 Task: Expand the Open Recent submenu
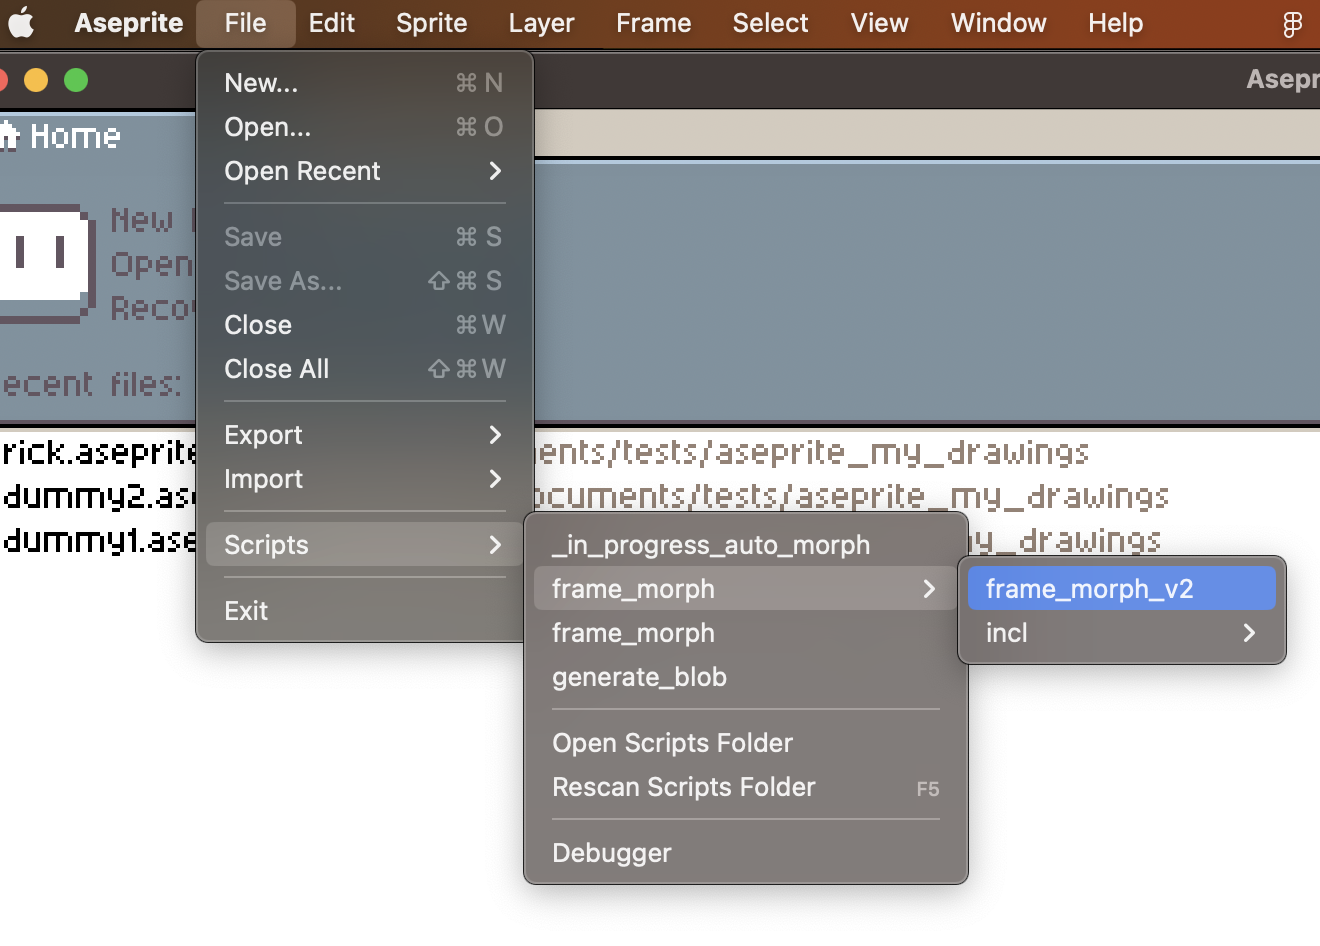click(302, 171)
